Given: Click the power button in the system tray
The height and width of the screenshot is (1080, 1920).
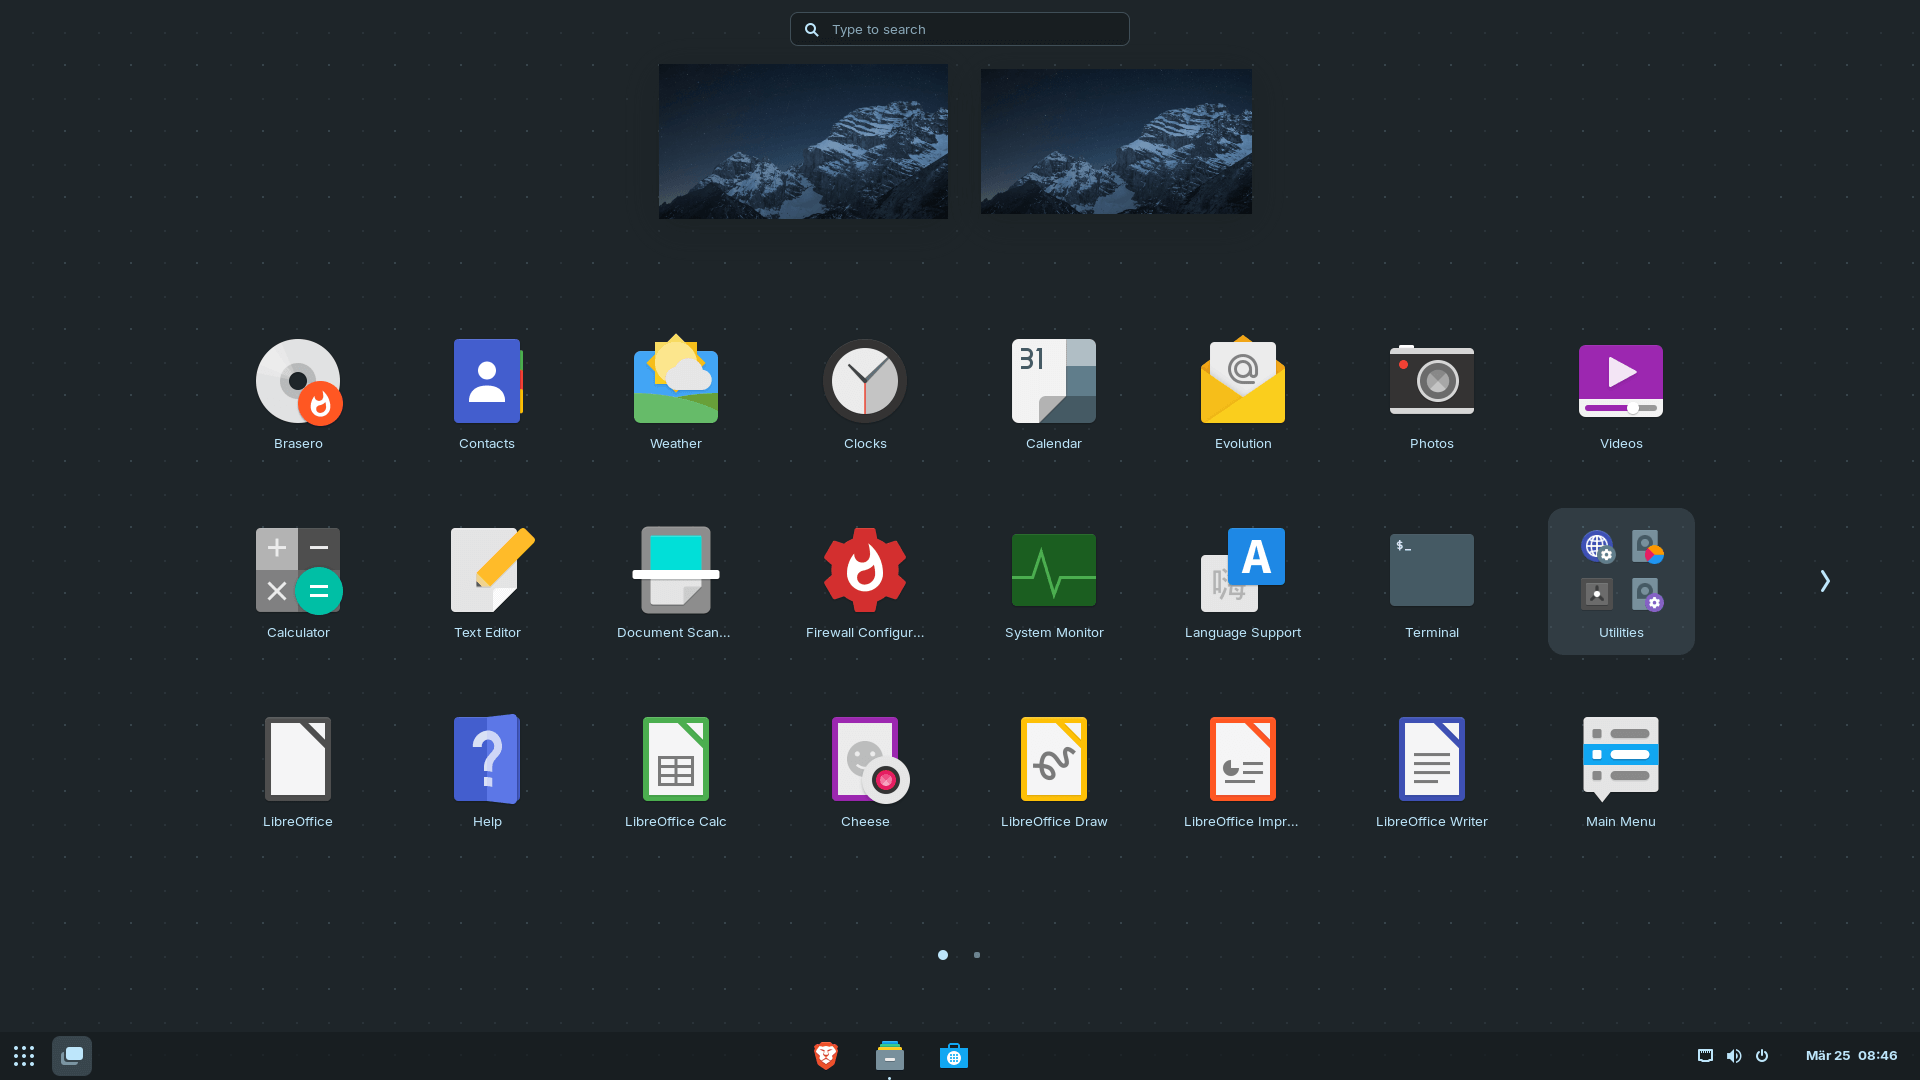Looking at the screenshot, I should point(1762,1055).
